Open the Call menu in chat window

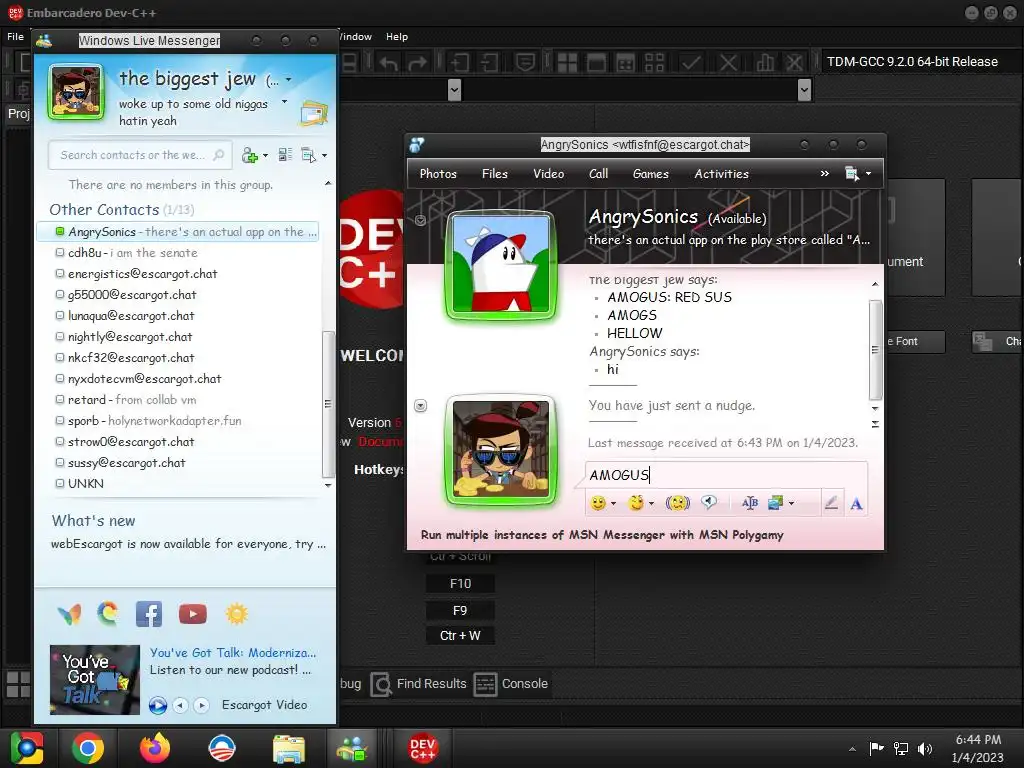pyautogui.click(x=598, y=174)
